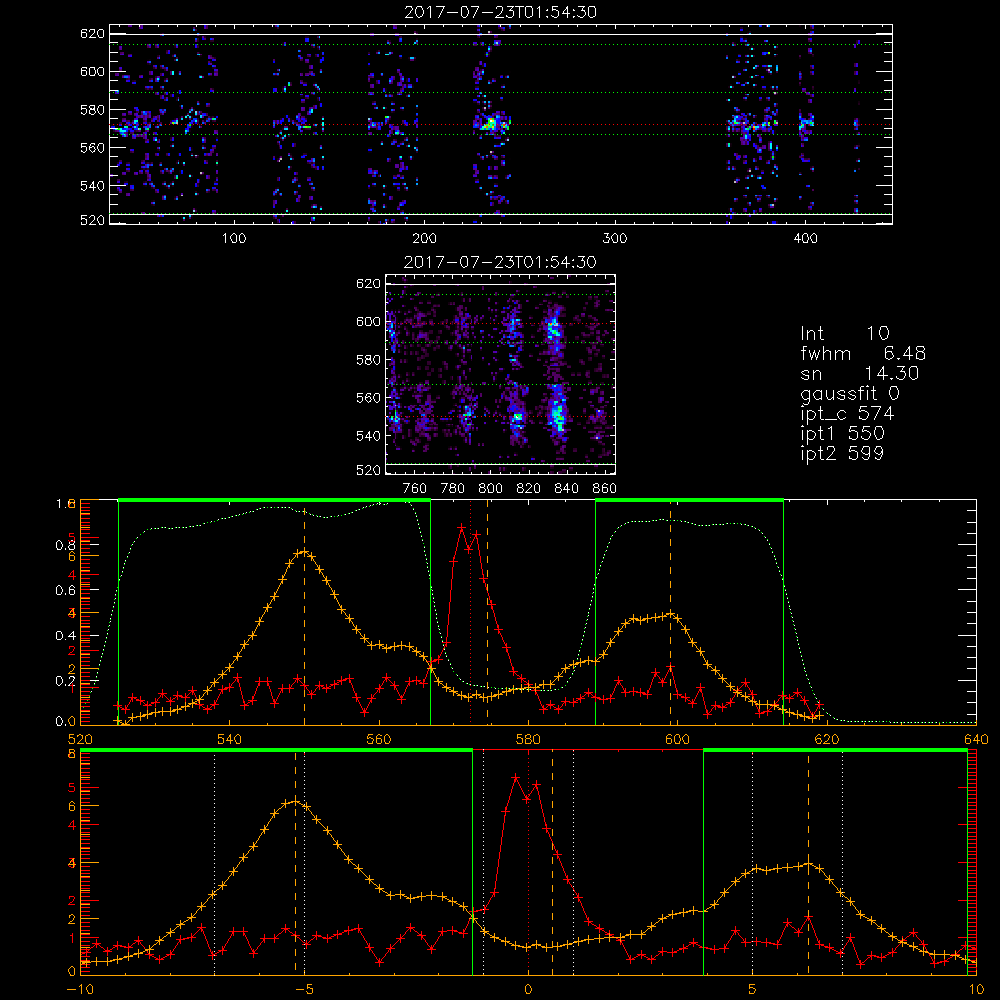Click the red dotted center line in upper profile plot

tap(471, 612)
